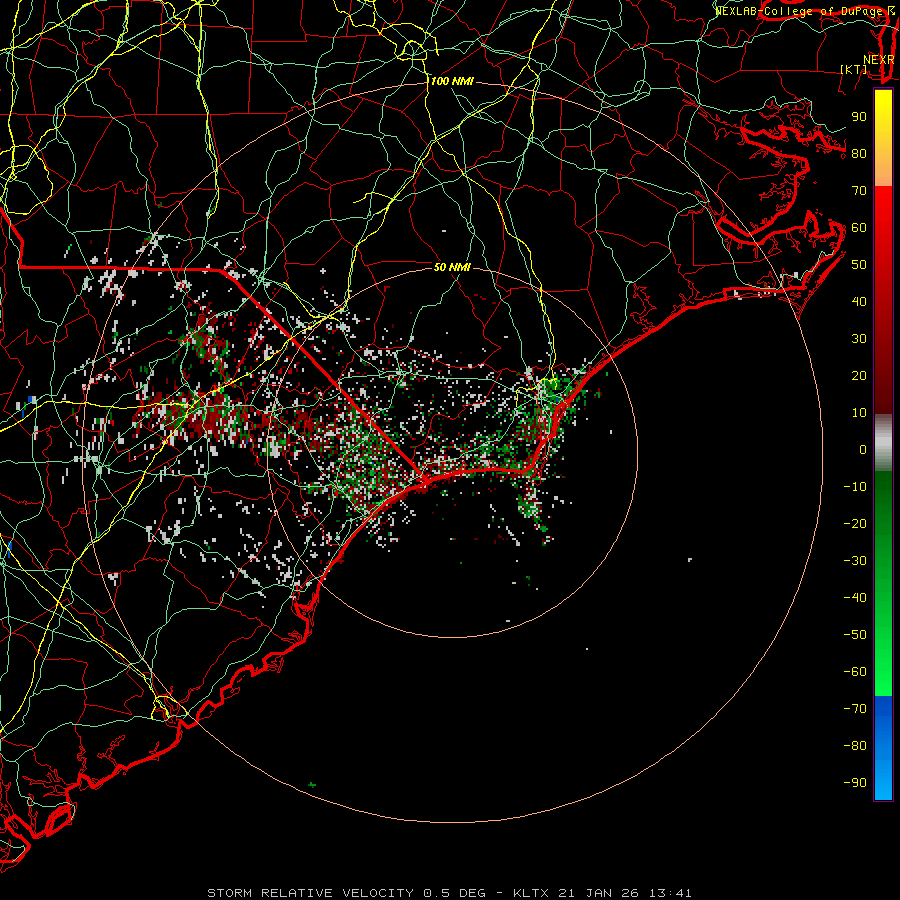This screenshot has width=900, height=900.
Task: Click the "-20" velocity scale label
Action: (855, 524)
